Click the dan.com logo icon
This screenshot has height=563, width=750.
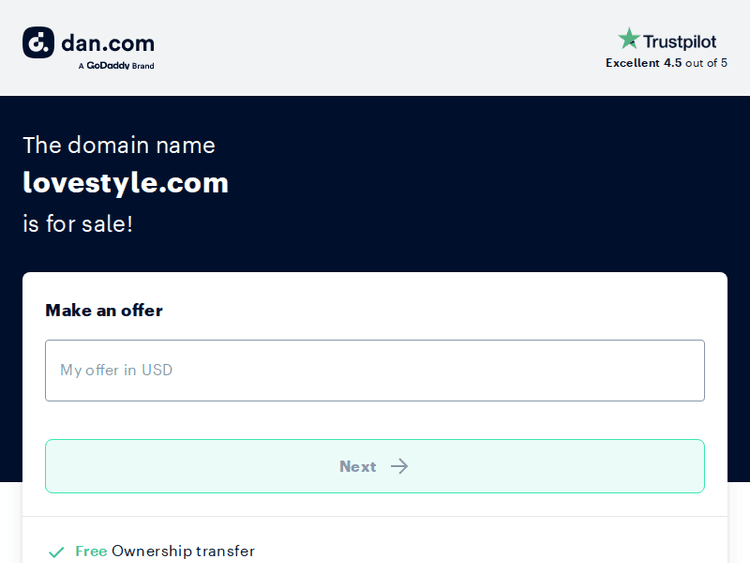coord(38,42)
